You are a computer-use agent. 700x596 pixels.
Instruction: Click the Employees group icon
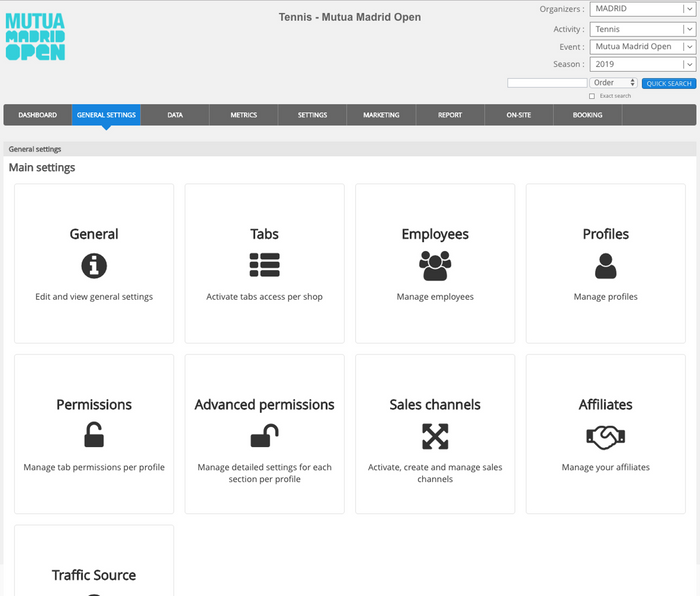coord(435,265)
